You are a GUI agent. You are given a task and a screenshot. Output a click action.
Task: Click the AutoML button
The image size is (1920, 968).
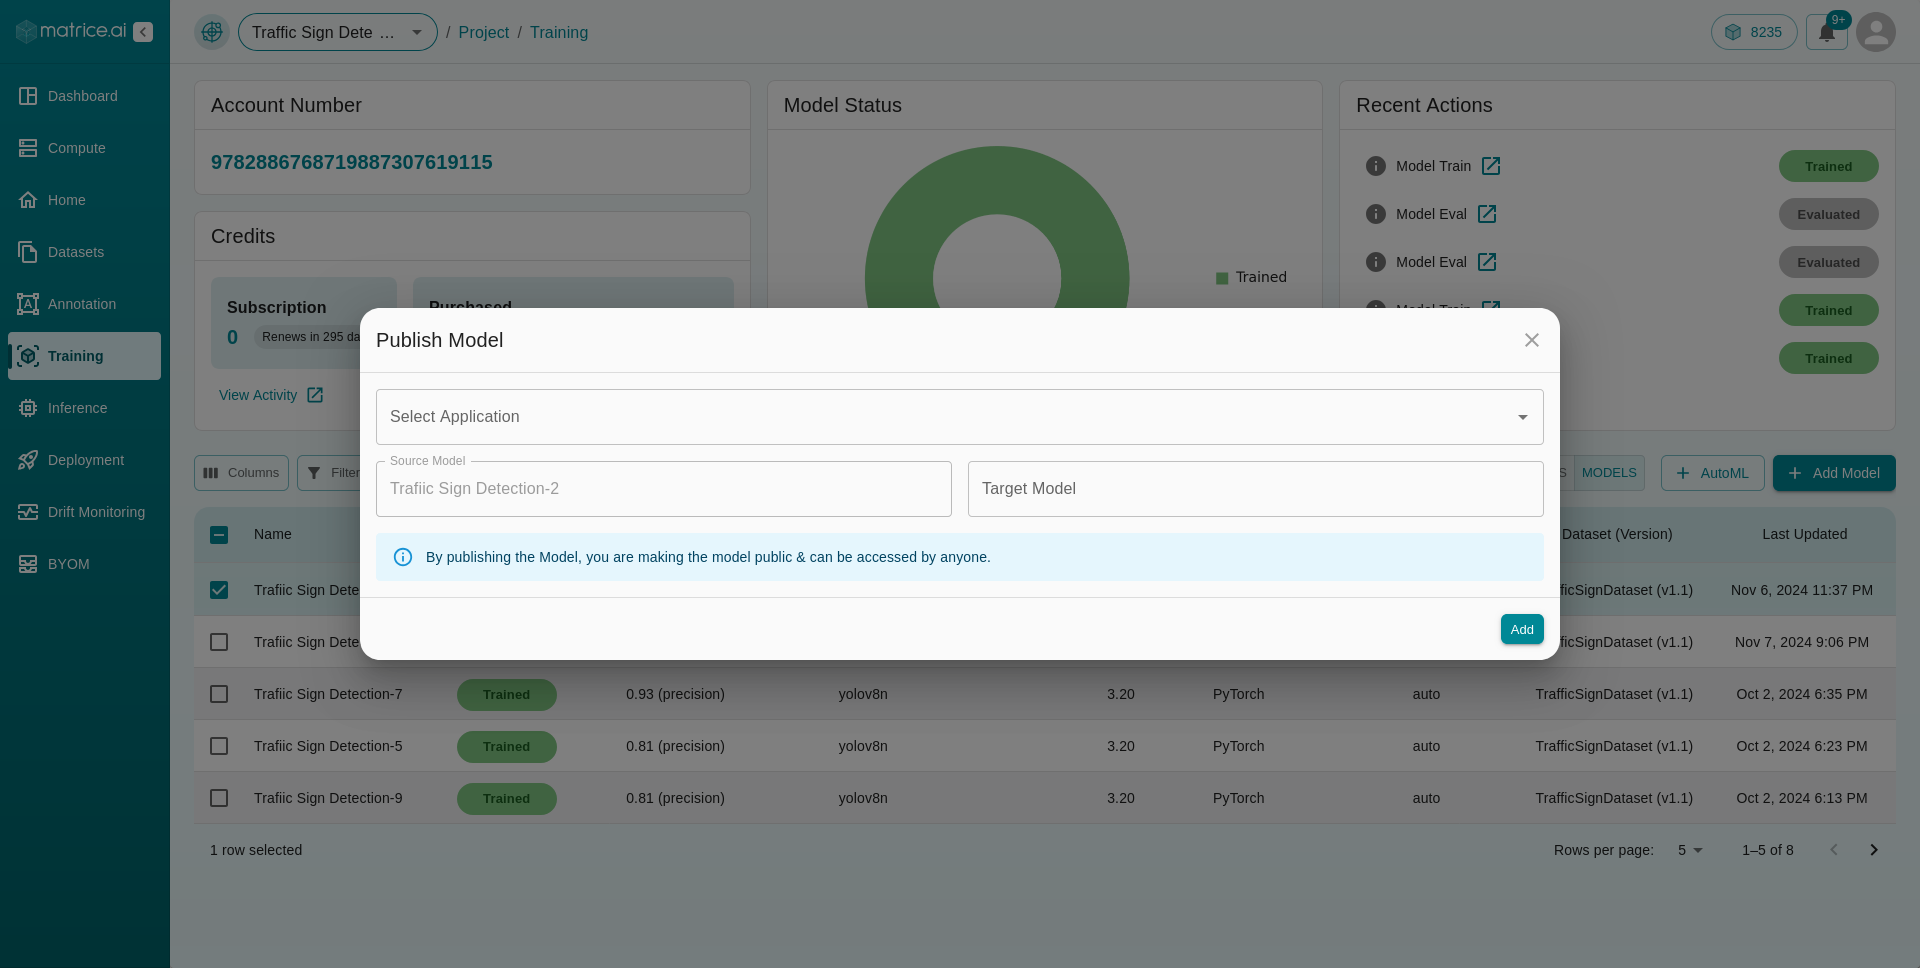(x=1712, y=473)
